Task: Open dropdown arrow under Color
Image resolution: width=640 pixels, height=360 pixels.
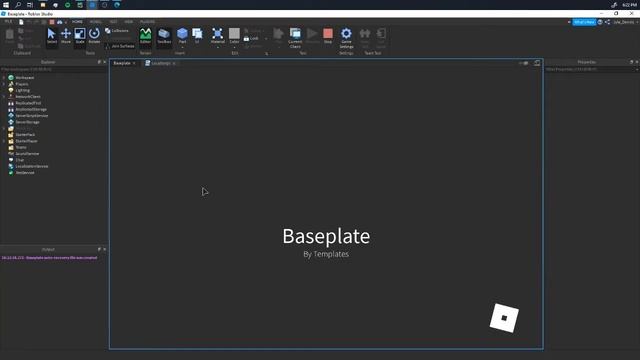Action: (234, 47)
